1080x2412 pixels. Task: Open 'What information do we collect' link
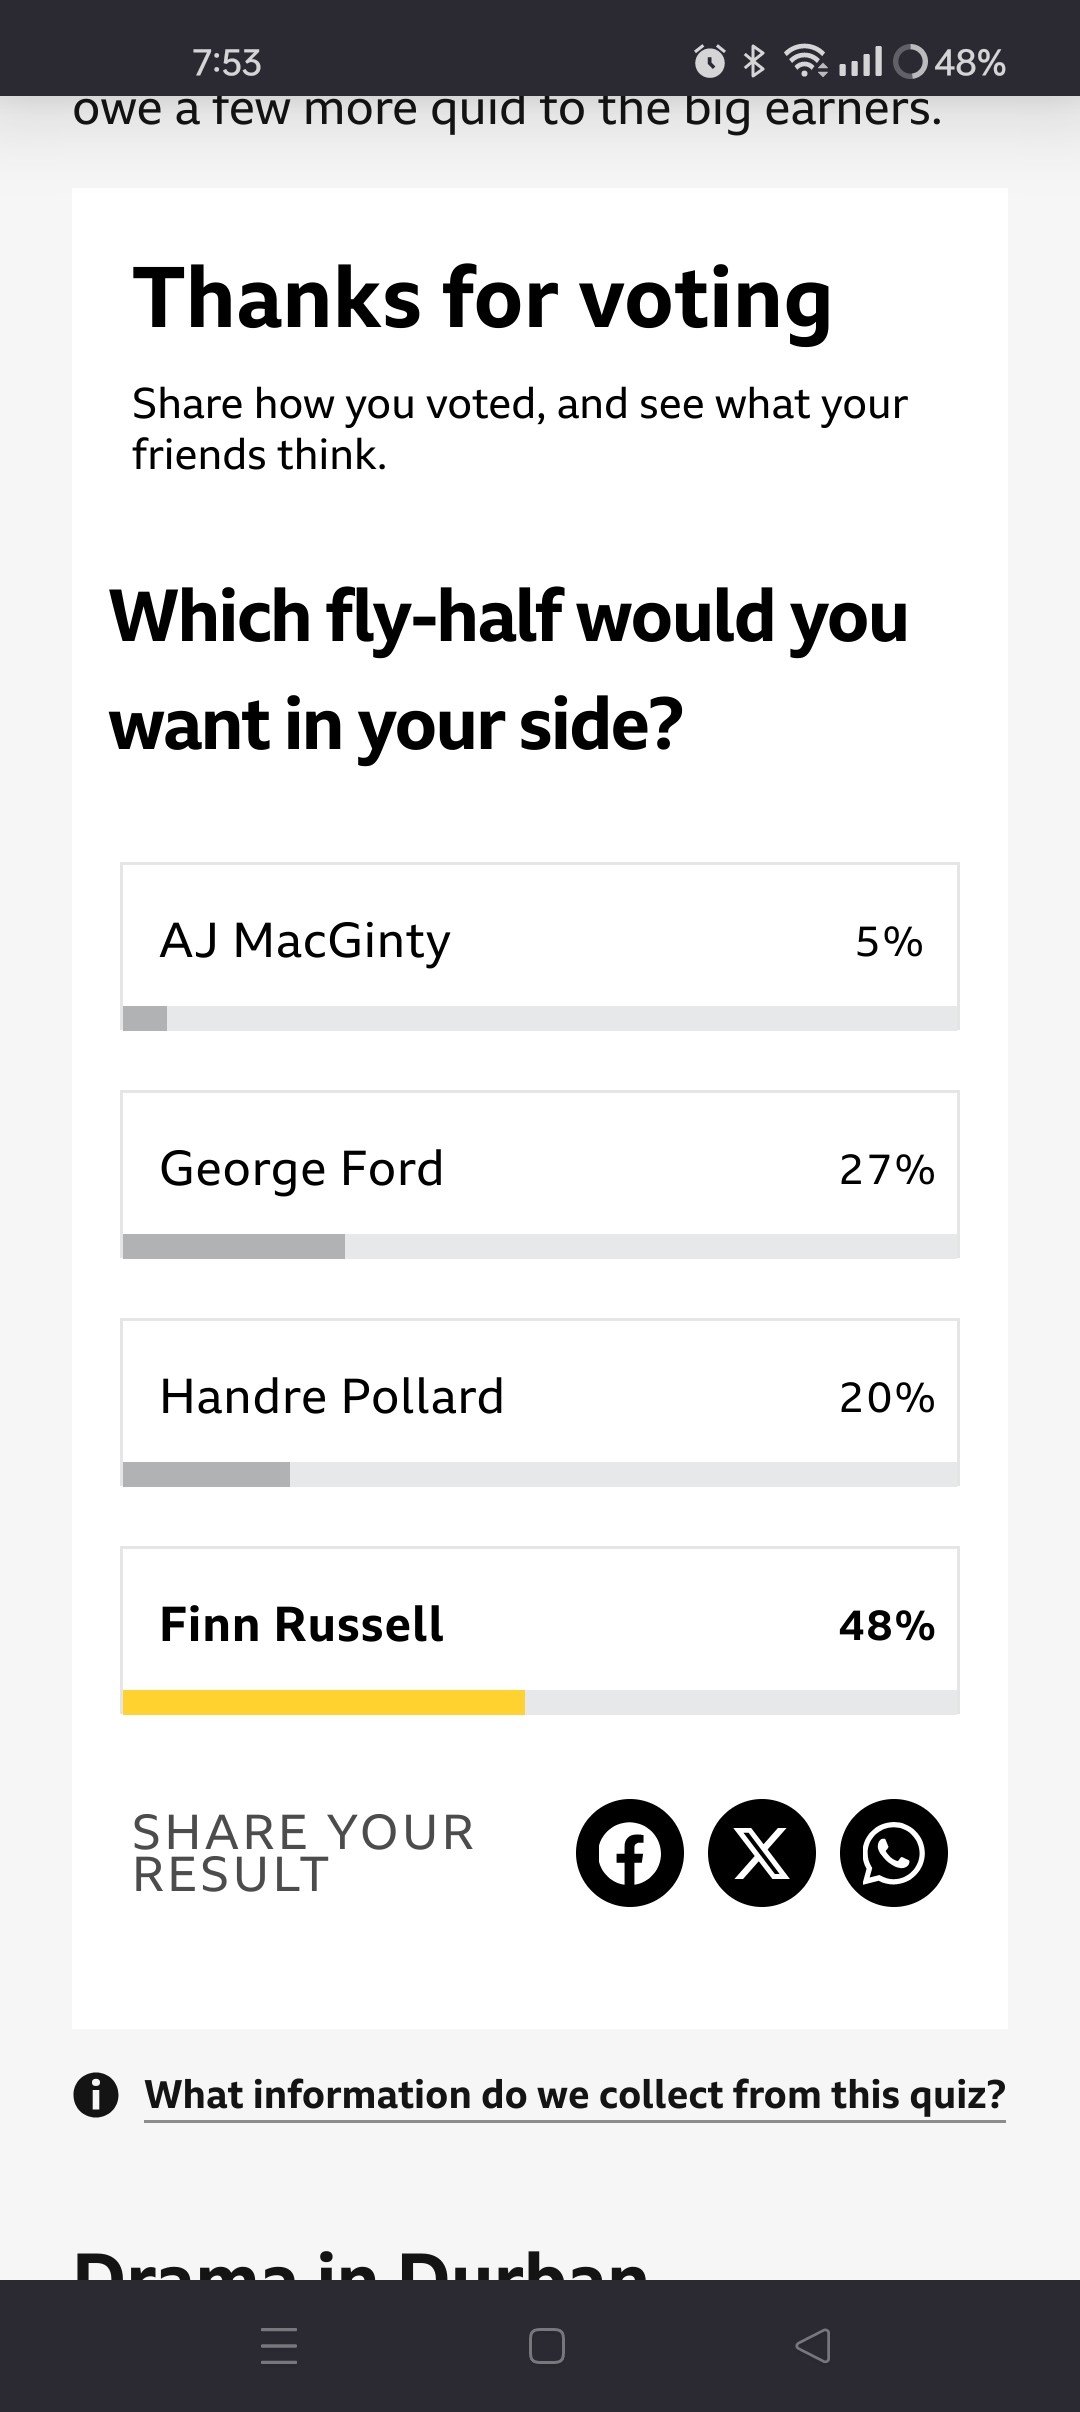[x=575, y=2094]
